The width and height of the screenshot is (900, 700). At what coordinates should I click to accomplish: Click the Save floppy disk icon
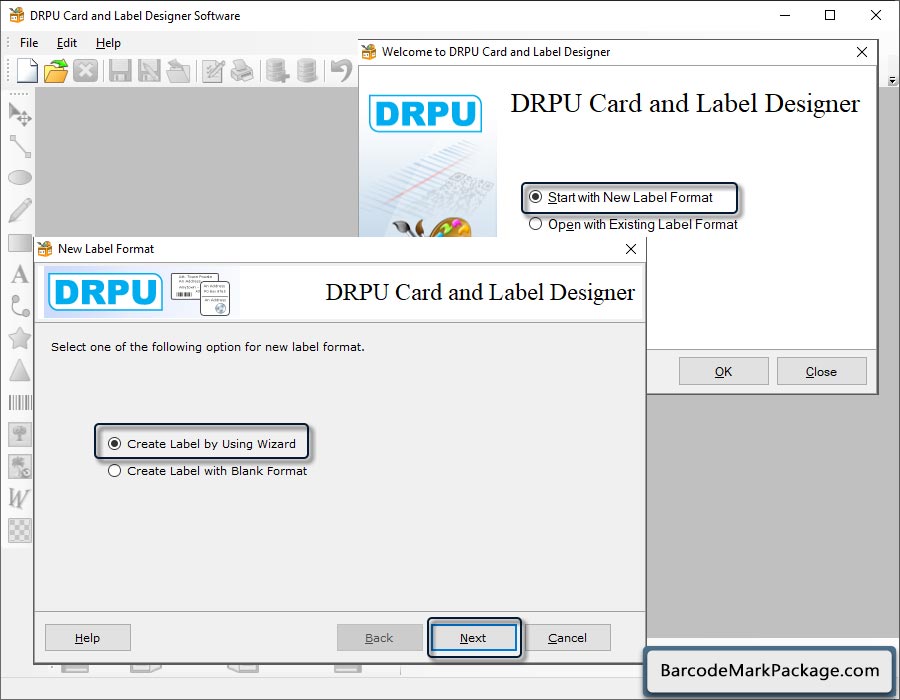(120, 71)
